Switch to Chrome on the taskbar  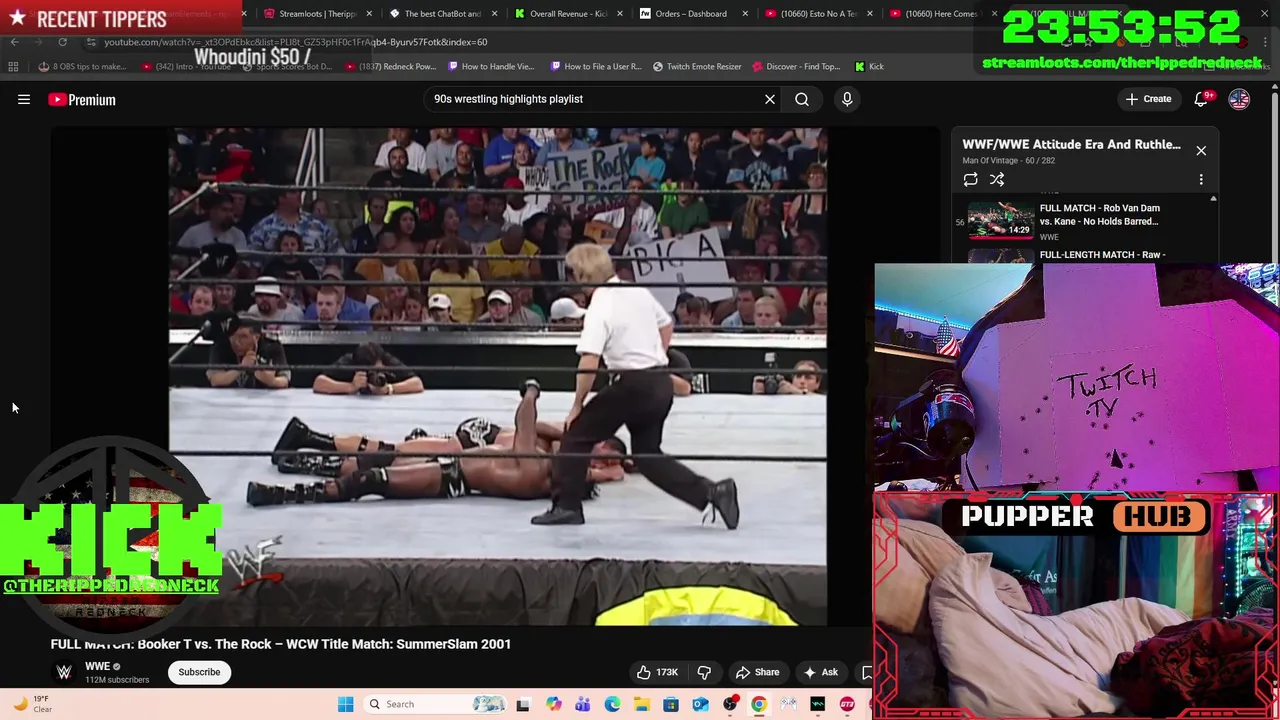tap(759, 704)
